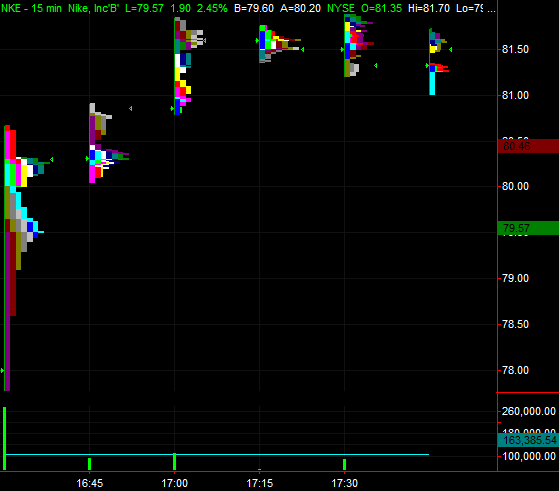Image resolution: width=559 pixels, height=491 pixels.
Task: Click the 17:00 time axis label
Action: [x=174, y=483]
